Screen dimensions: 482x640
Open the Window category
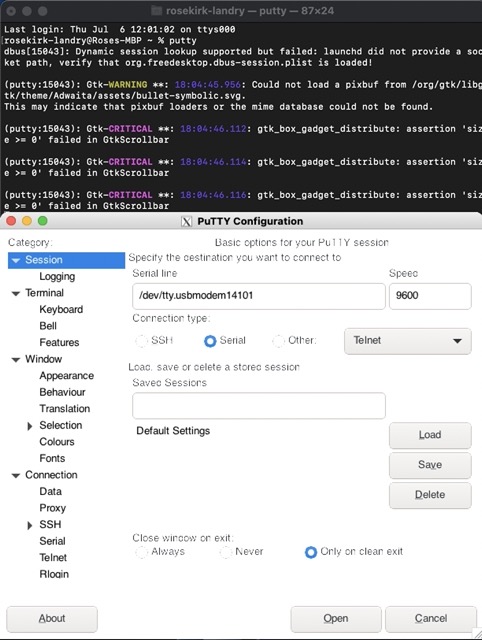[44, 359]
